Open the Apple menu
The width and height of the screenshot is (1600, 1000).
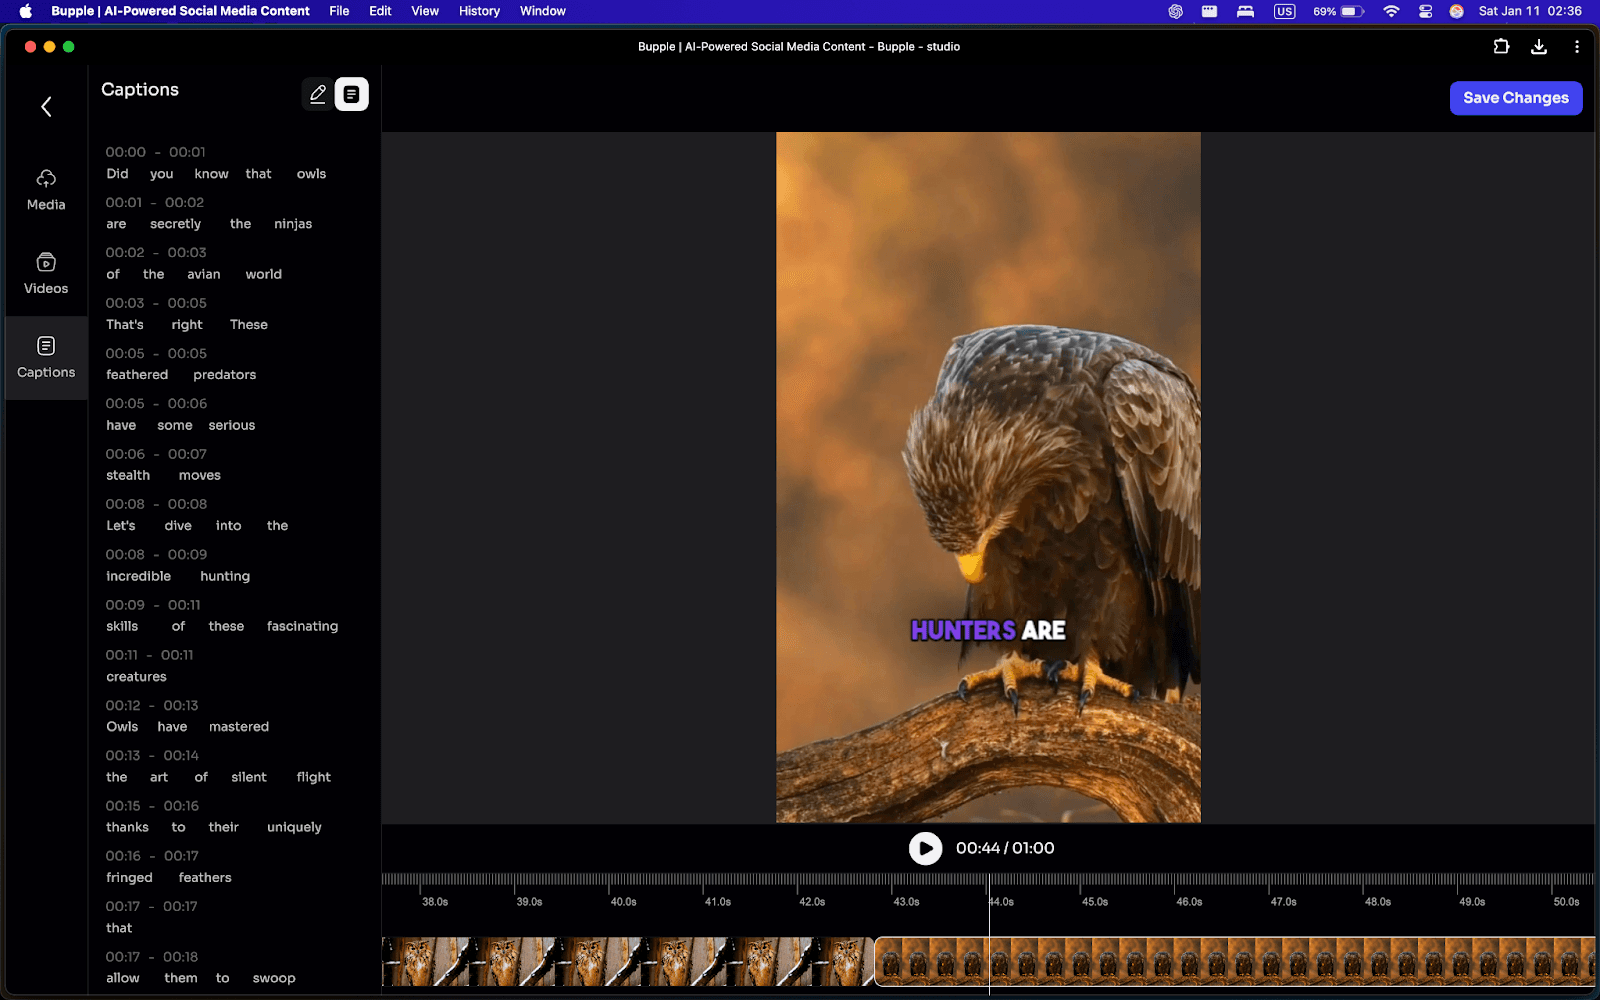tap(26, 11)
